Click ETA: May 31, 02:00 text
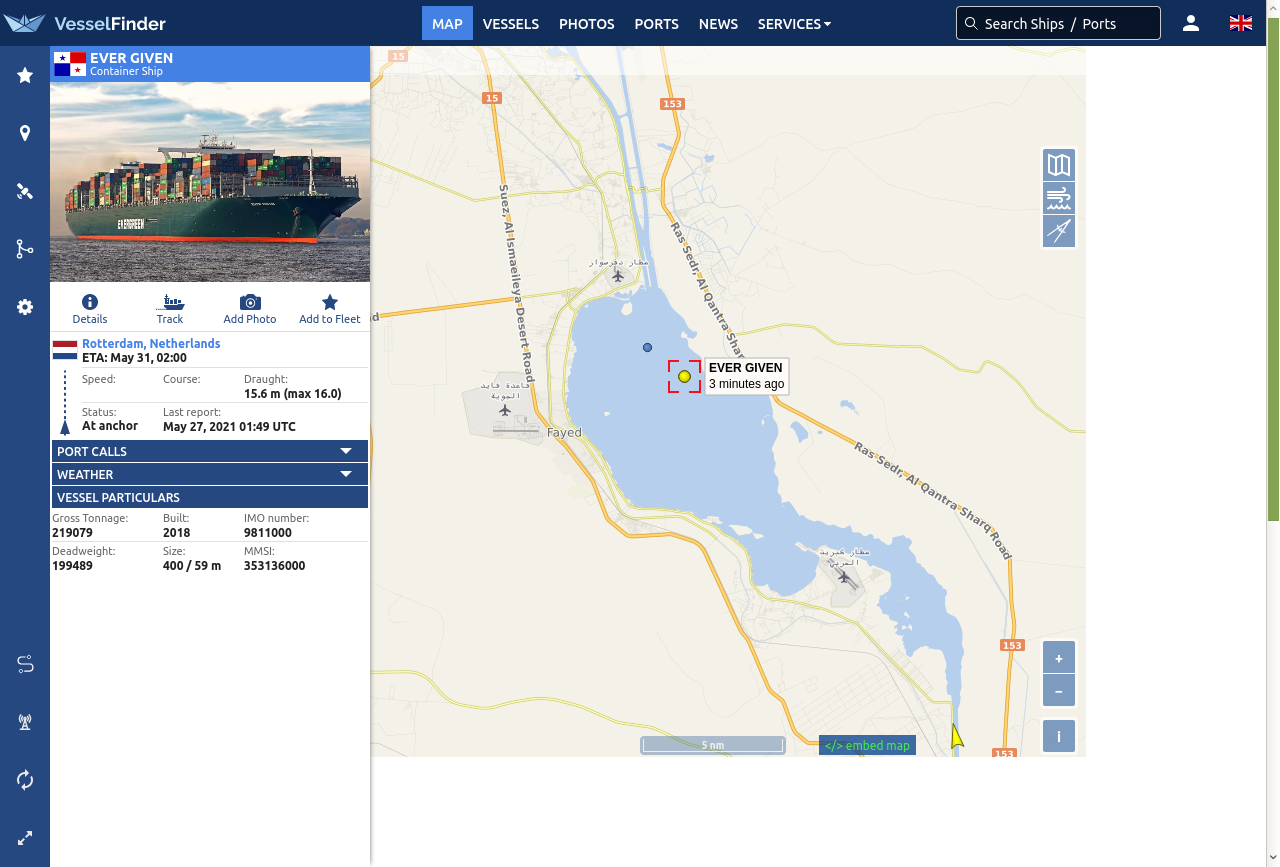 (134, 358)
